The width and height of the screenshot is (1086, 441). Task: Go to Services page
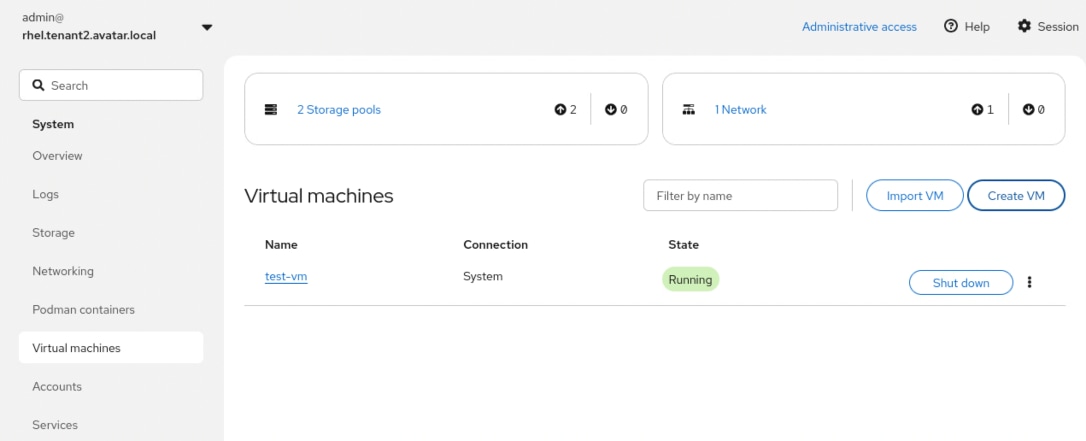(x=55, y=424)
